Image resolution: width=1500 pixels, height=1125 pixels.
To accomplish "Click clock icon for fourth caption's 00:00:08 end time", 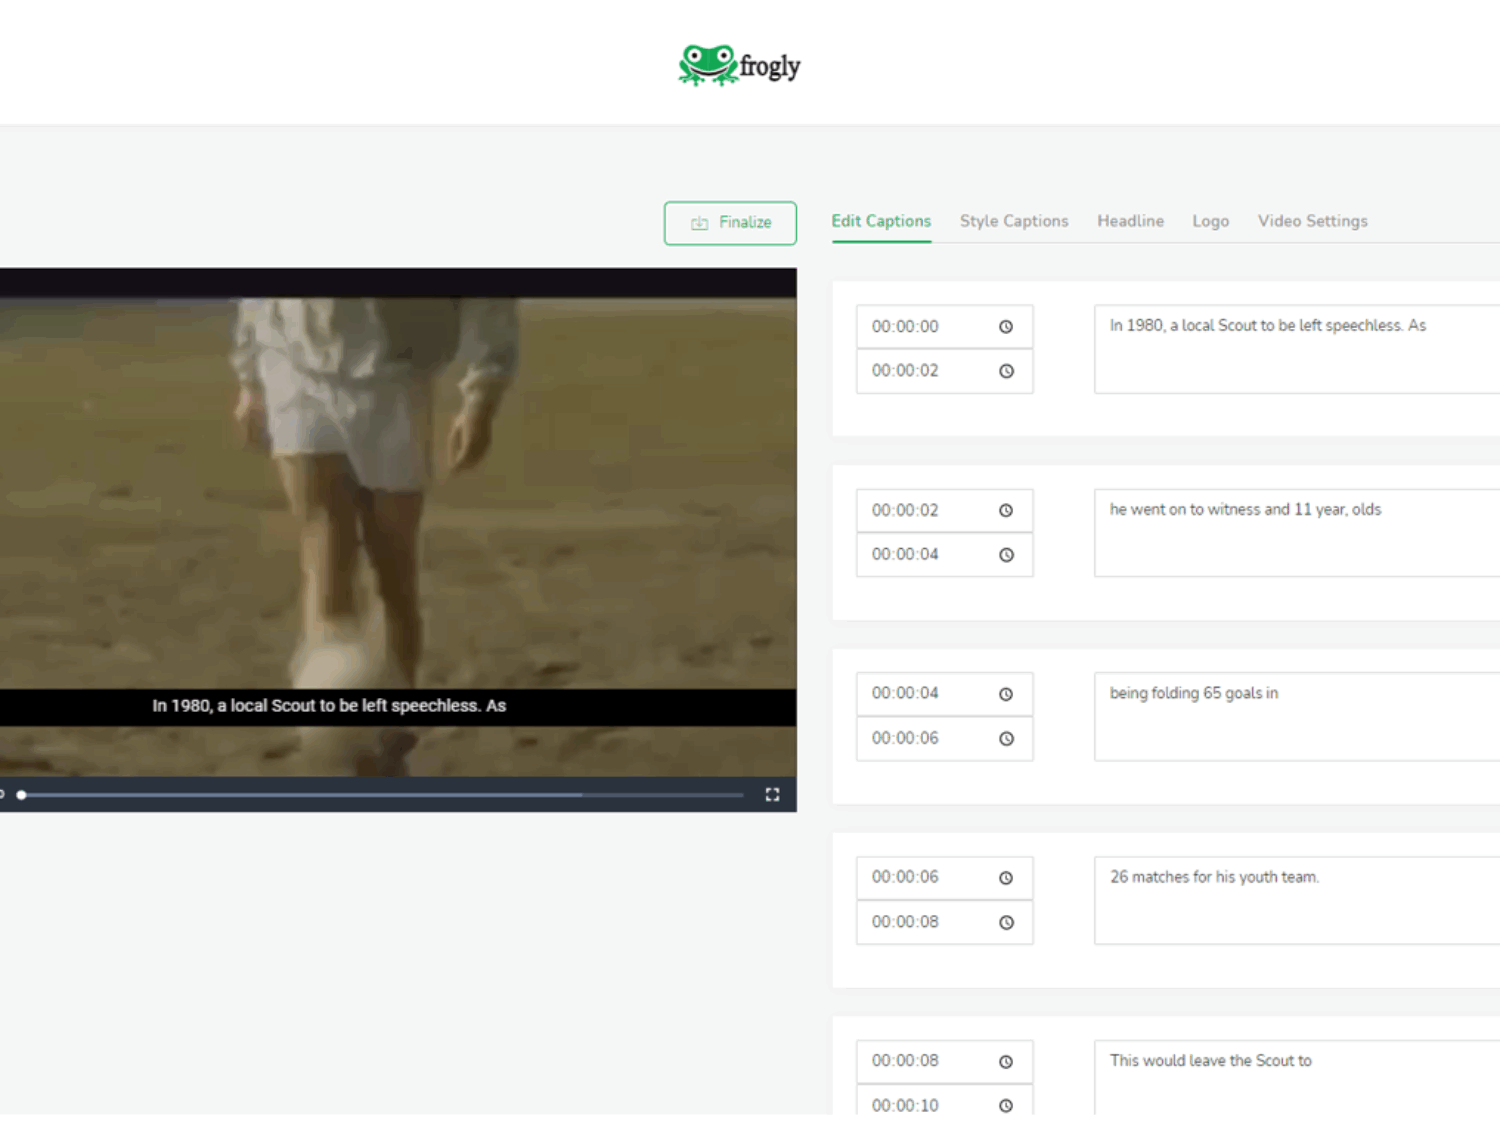I will pyautogui.click(x=1006, y=922).
